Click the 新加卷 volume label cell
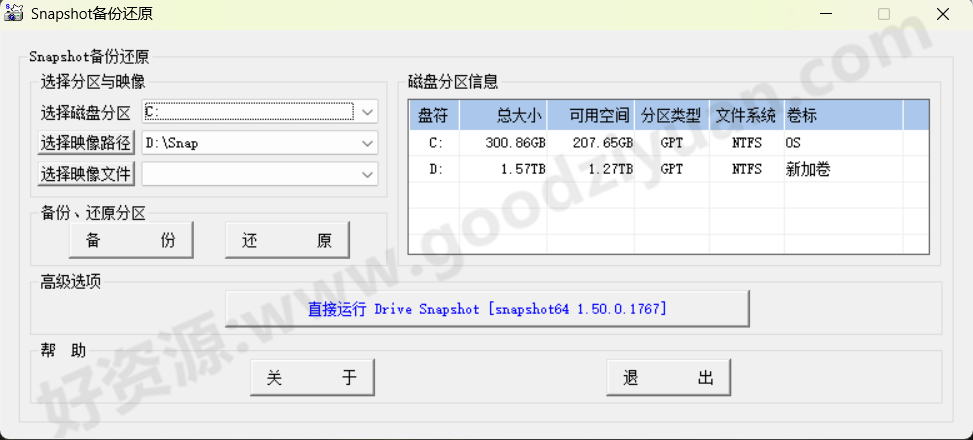The width and height of the screenshot is (973, 440). pyautogui.click(x=844, y=169)
